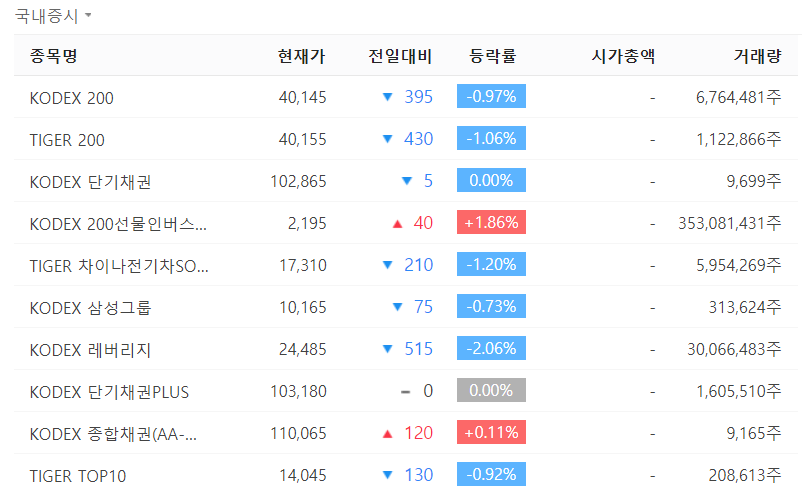Click volume 30,066,483주
The height and width of the screenshot is (494, 809).
click(734, 349)
